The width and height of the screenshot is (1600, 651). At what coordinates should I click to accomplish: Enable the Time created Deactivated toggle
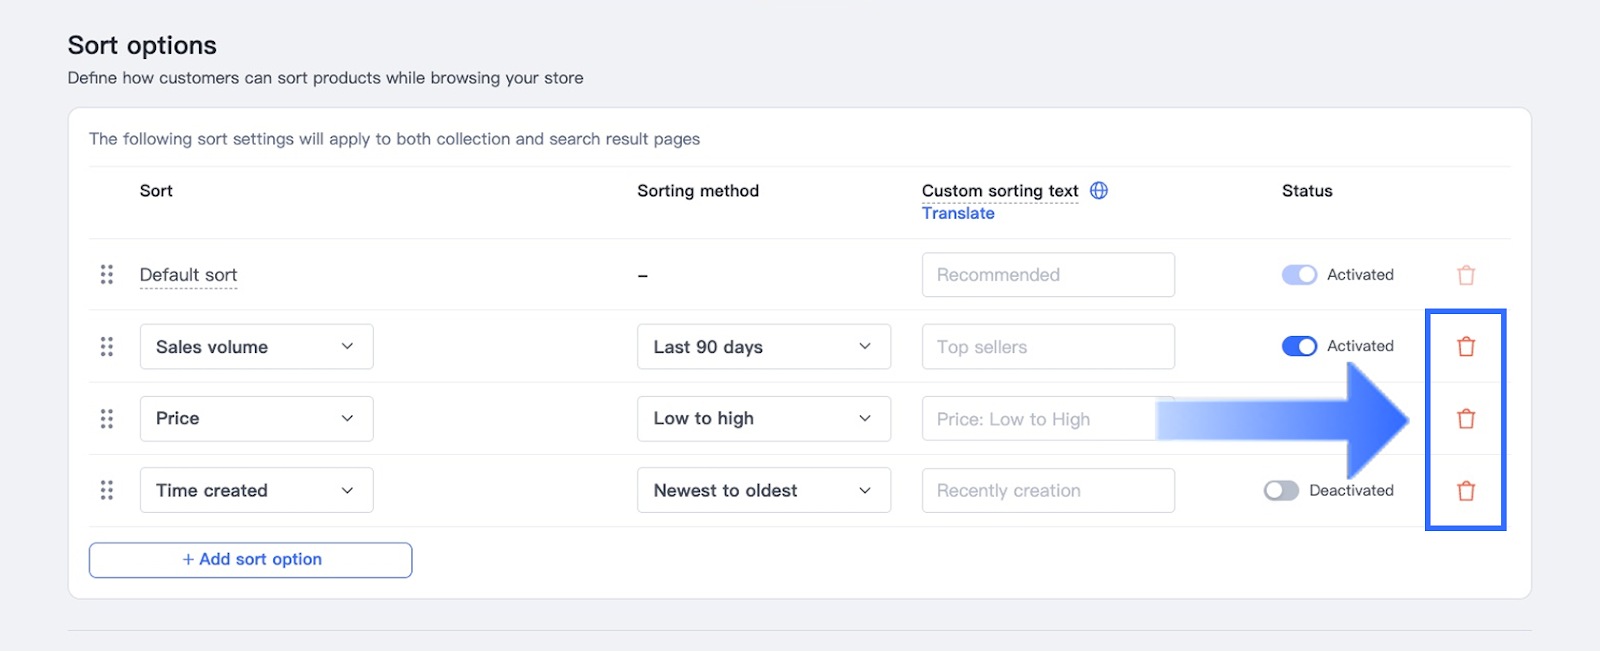coord(1281,490)
